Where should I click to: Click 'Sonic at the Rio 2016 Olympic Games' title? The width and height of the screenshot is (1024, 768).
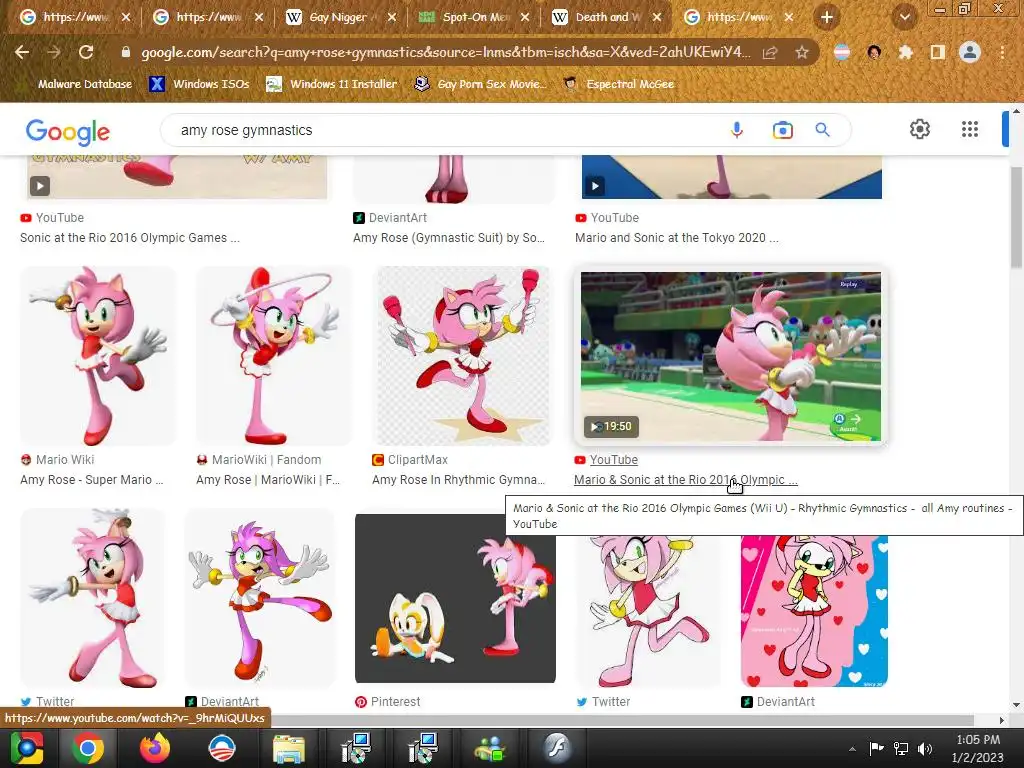[x=130, y=238]
